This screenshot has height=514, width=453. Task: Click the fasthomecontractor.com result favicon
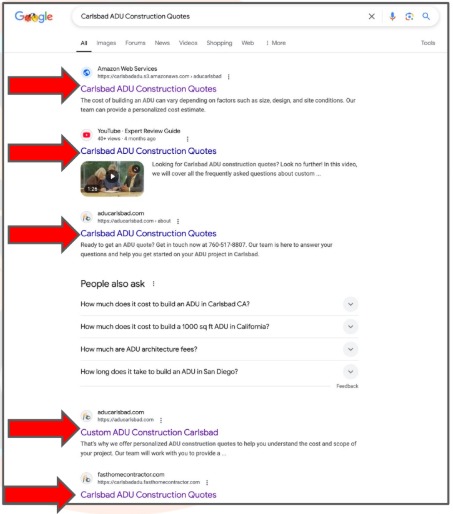87,478
